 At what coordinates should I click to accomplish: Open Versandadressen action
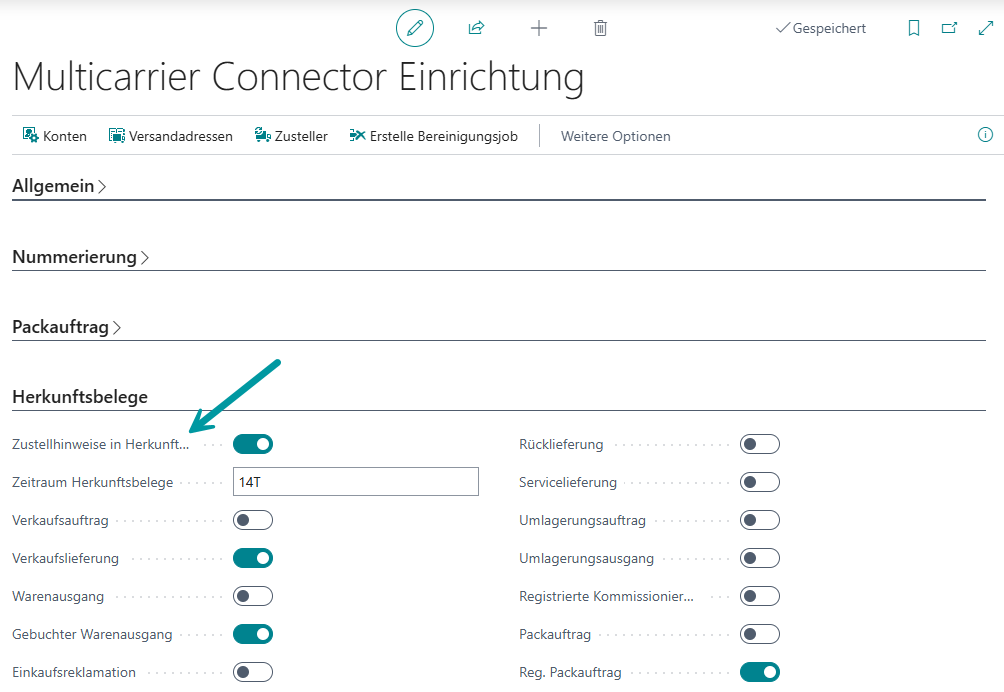170,136
